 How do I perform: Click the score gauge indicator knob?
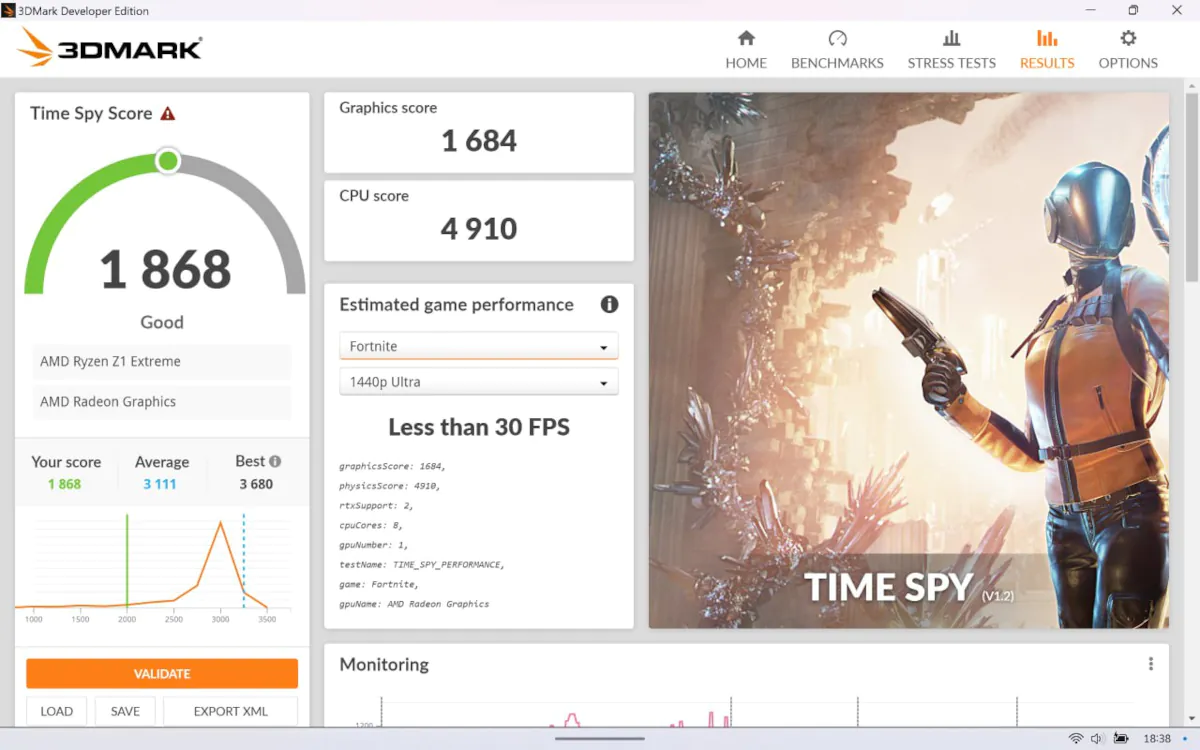click(x=168, y=160)
